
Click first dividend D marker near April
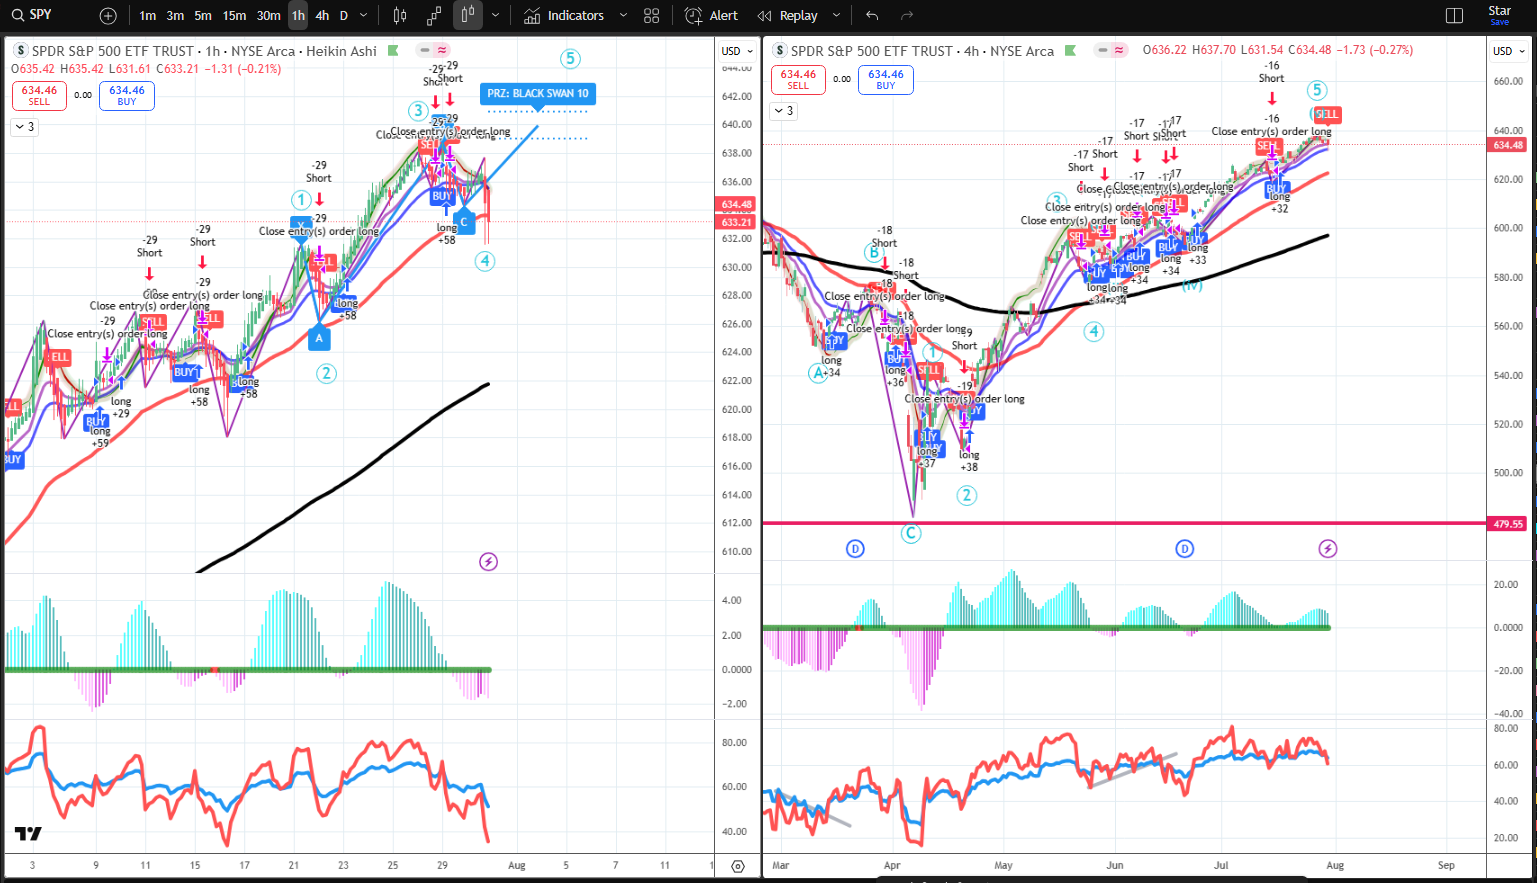click(x=855, y=549)
